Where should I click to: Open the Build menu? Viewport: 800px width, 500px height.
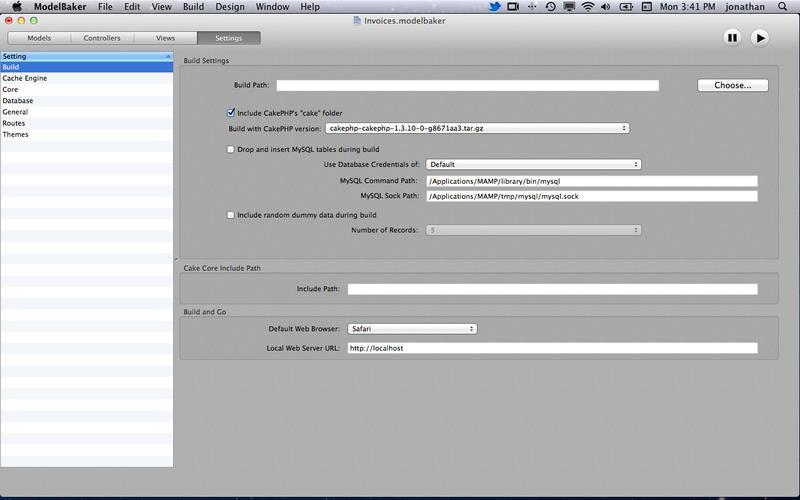tap(194, 7)
